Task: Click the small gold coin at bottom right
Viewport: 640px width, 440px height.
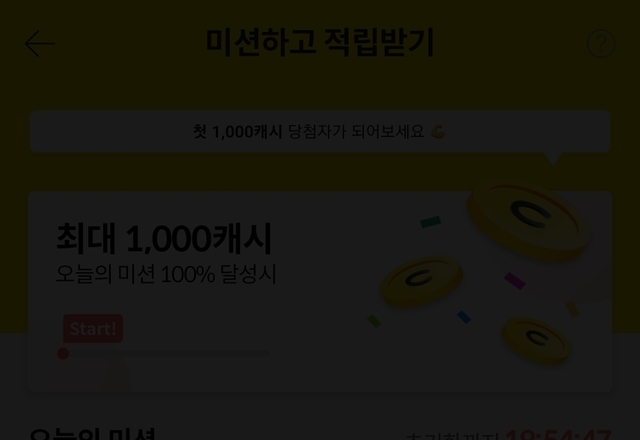Action: tap(536, 340)
